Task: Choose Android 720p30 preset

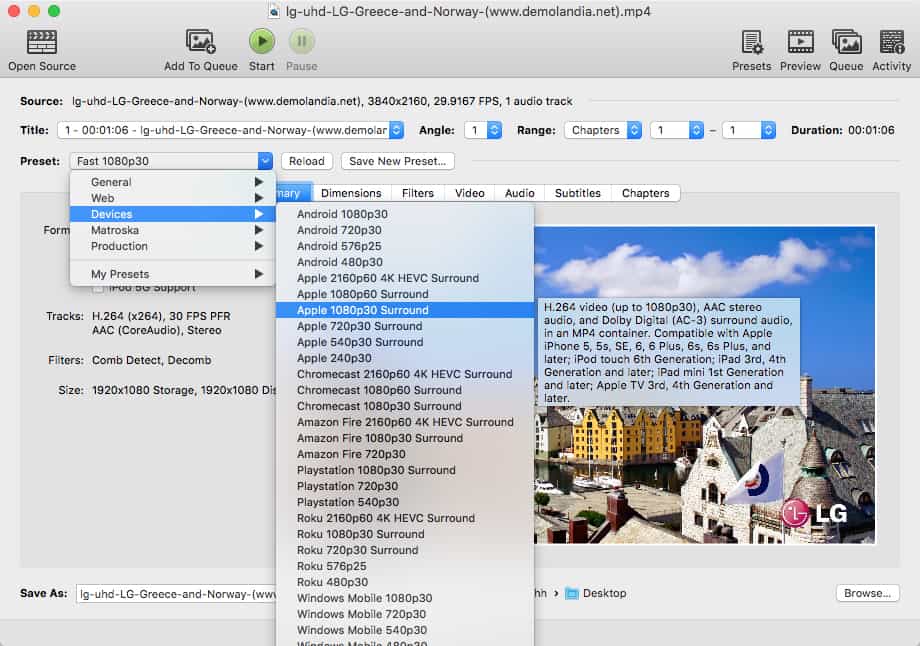Action: point(405,230)
